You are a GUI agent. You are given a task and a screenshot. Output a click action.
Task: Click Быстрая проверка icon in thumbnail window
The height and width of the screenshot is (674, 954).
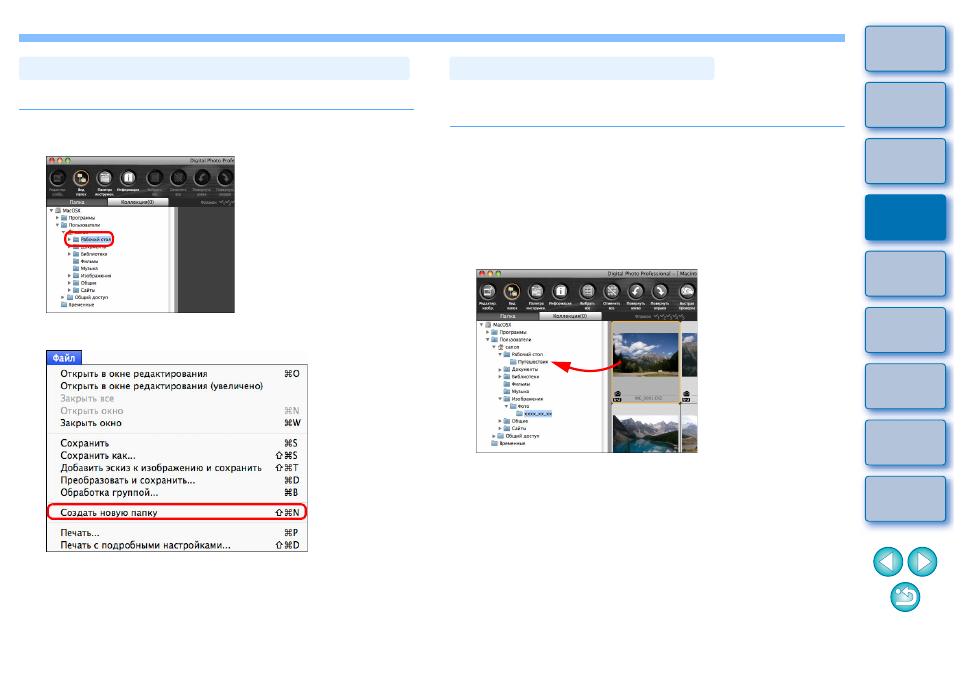[x=687, y=292]
